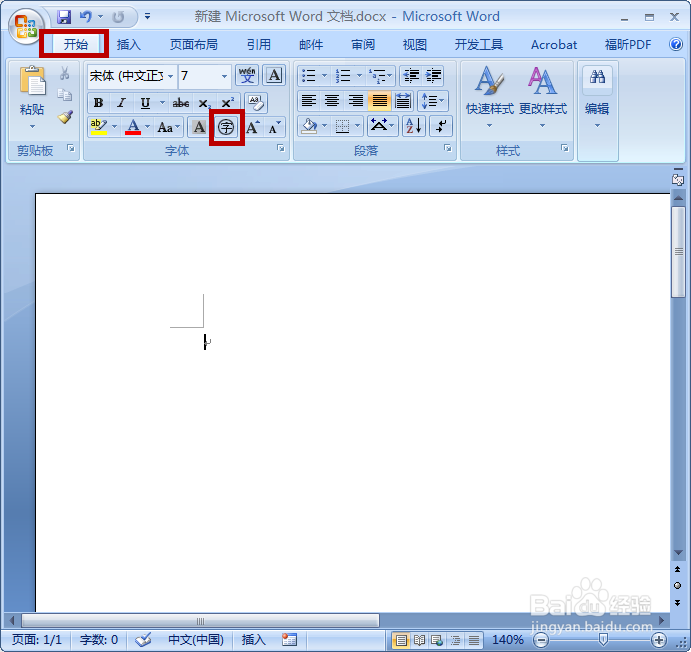Switch to the Acrobat tab
The image size is (691, 652).
[x=554, y=44]
